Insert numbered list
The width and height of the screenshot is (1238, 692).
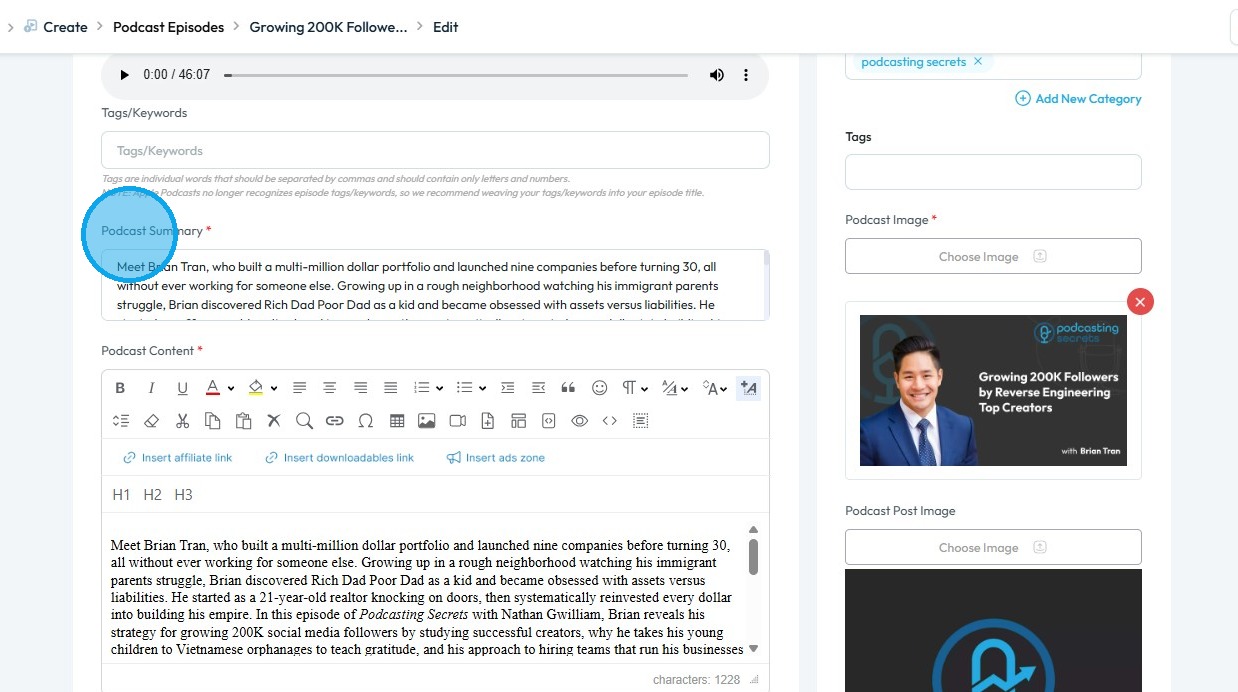(x=421, y=388)
